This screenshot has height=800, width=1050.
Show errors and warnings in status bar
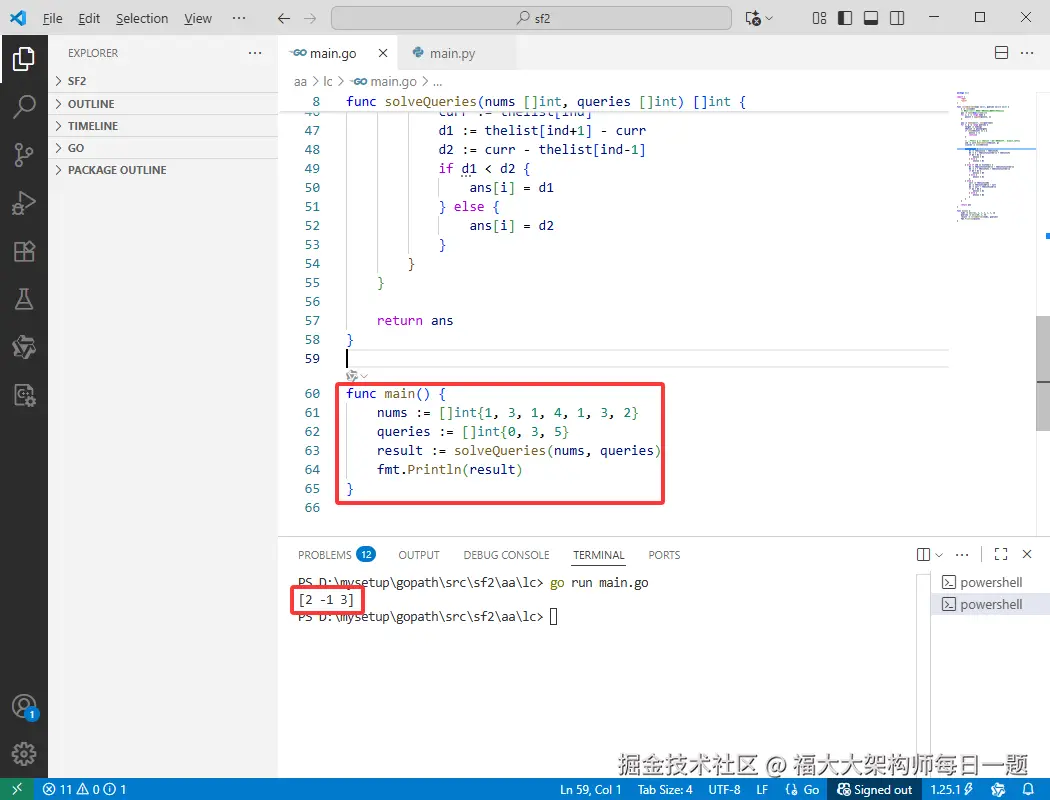point(84,789)
